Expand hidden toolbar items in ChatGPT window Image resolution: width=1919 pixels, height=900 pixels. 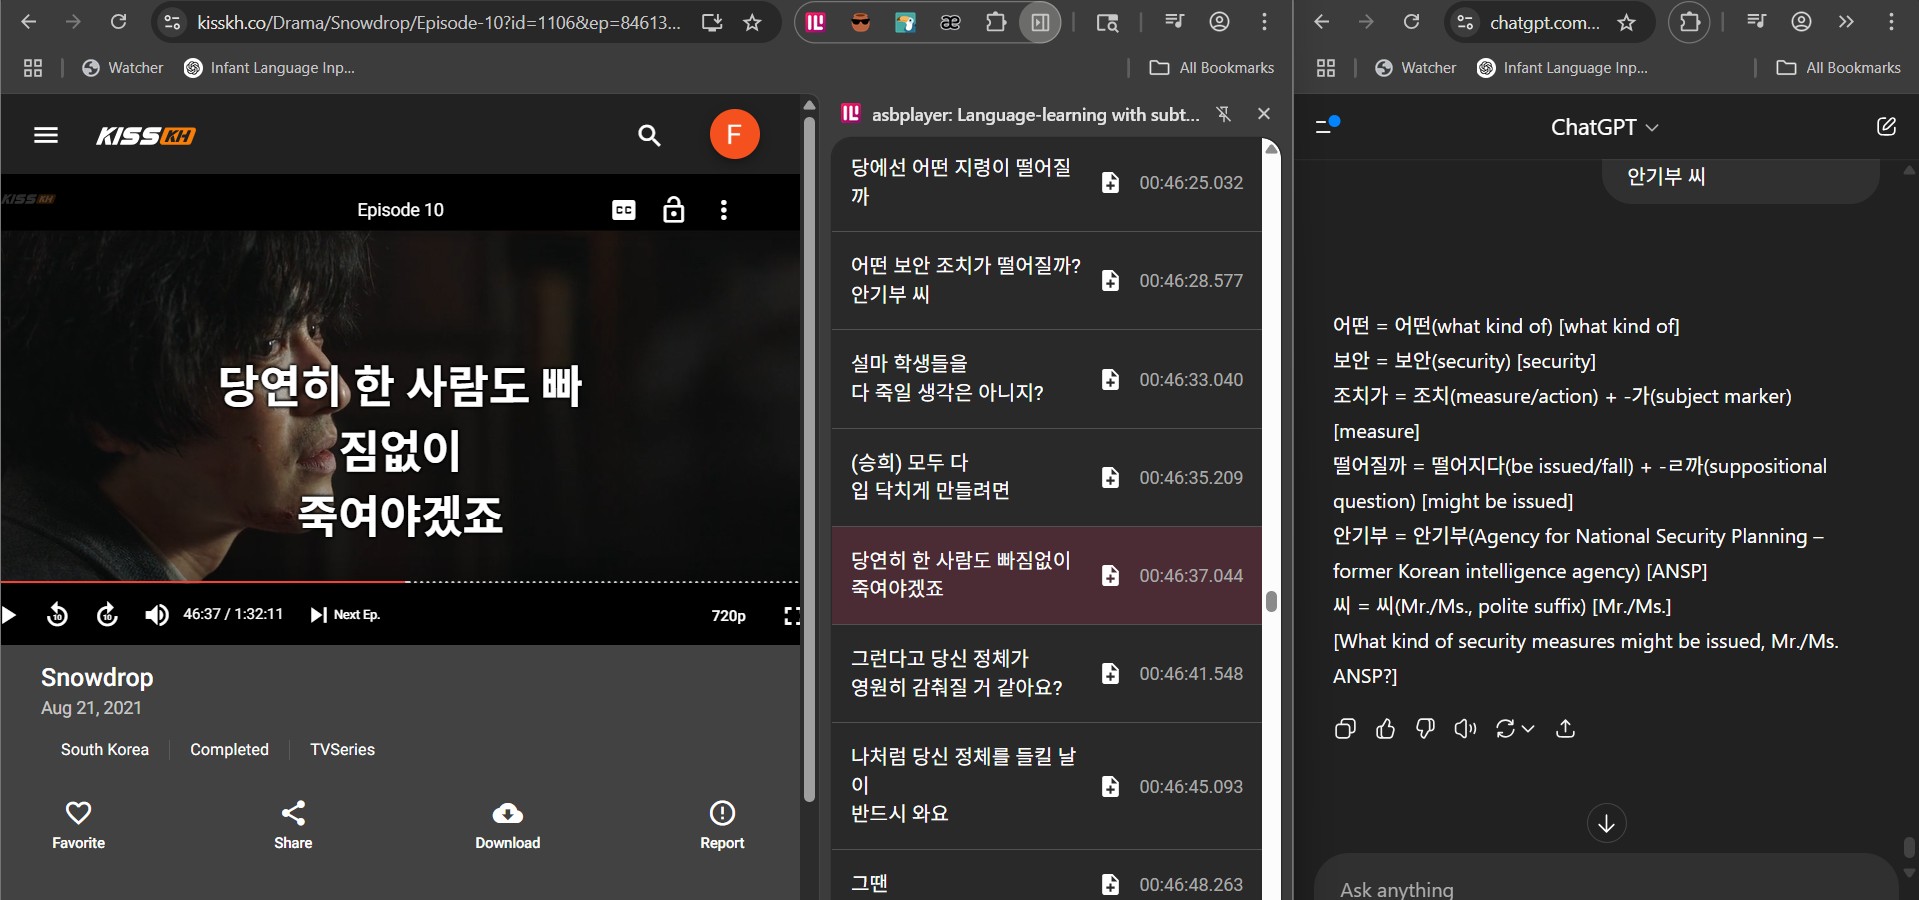click(x=1846, y=21)
